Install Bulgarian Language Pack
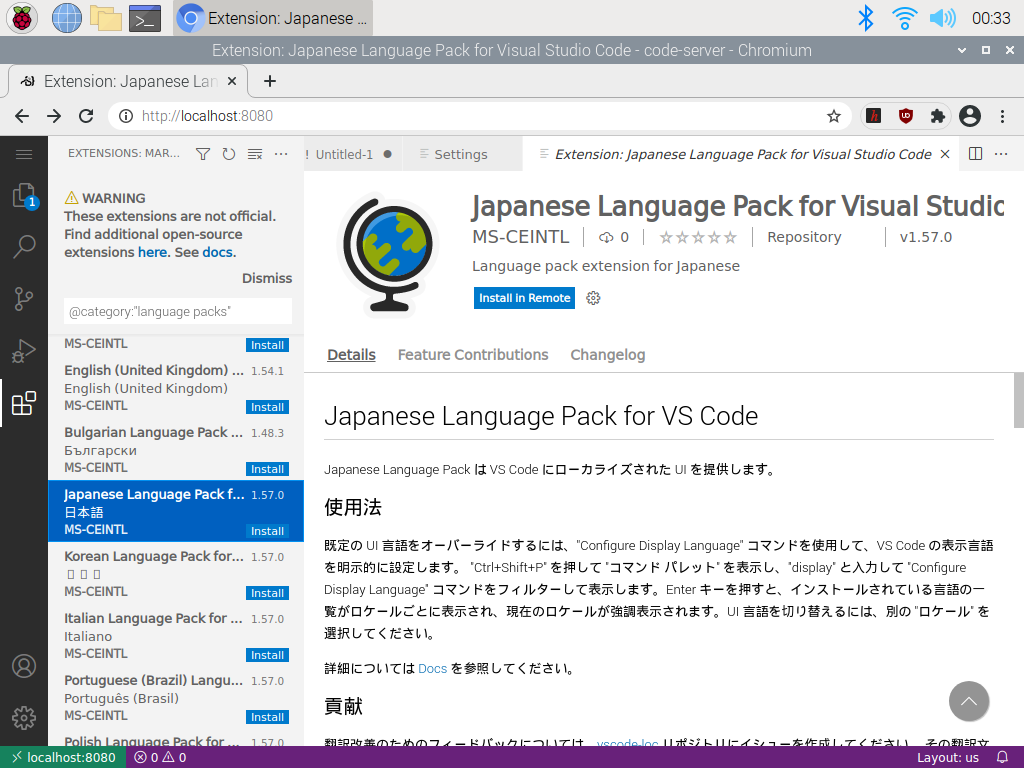 [x=268, y=469]
